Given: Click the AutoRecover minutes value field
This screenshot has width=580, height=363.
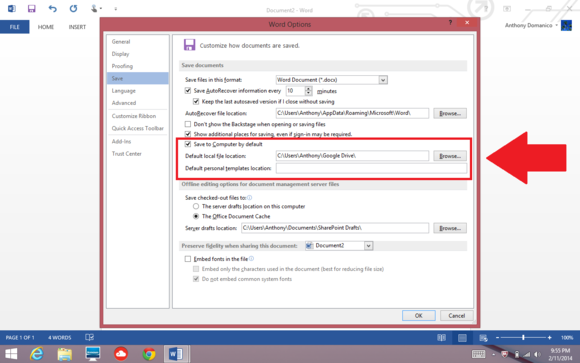Looking at the screenshot, I should (295, 91).
